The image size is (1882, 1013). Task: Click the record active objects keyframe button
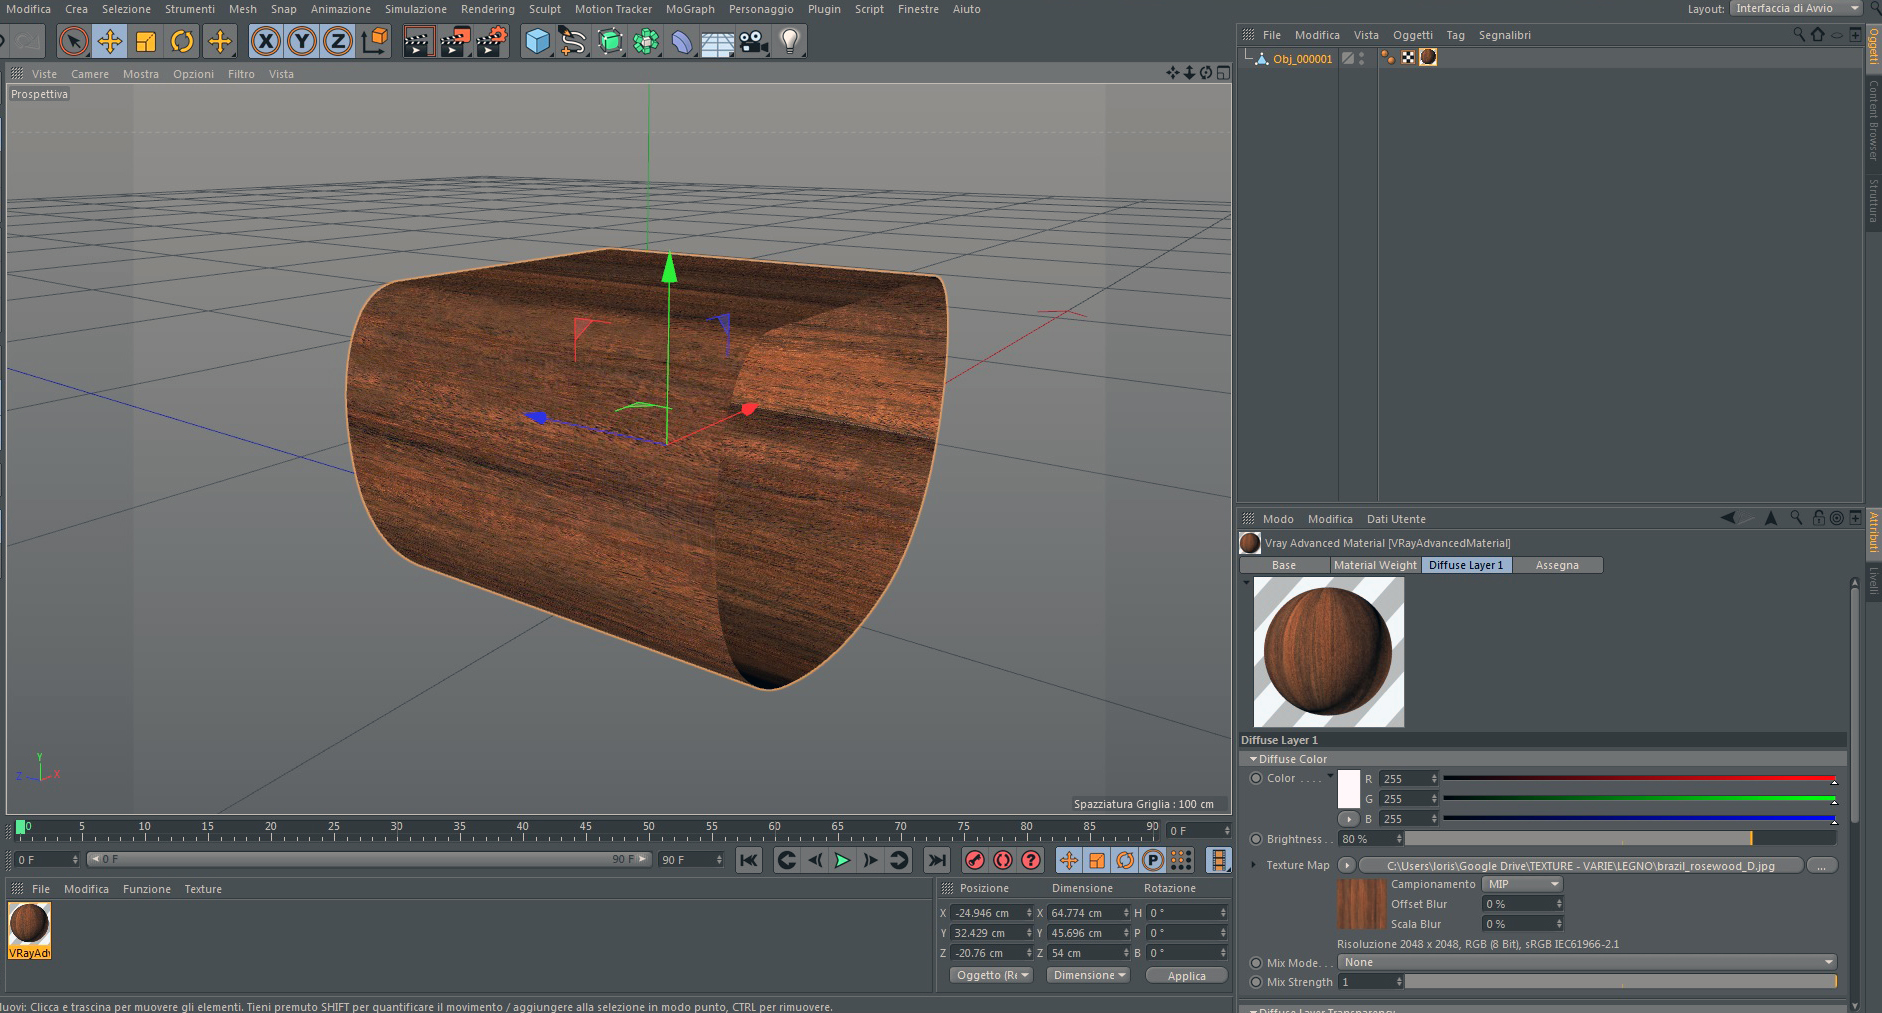tap(974, 860)
